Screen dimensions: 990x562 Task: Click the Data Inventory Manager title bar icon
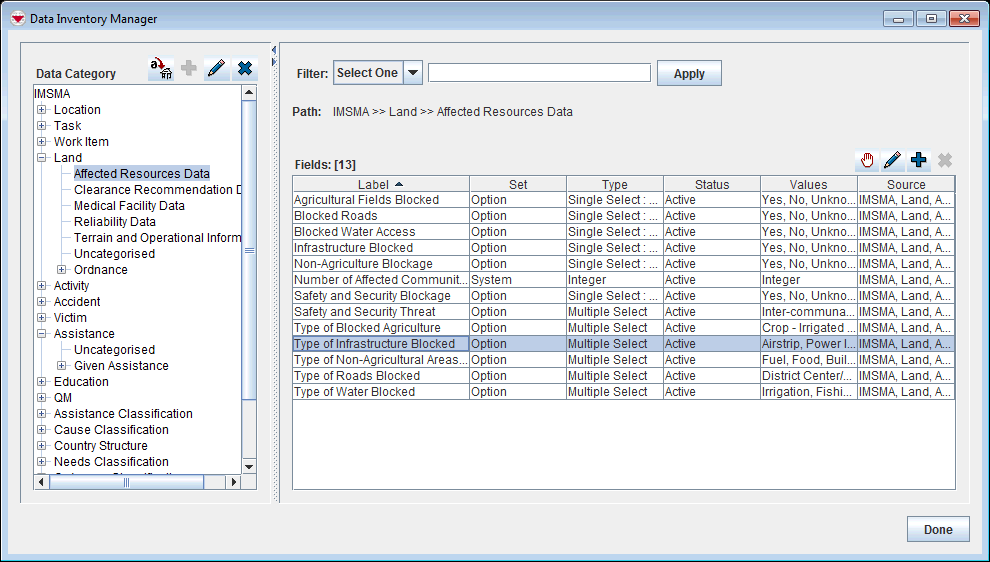click(17, 19)
